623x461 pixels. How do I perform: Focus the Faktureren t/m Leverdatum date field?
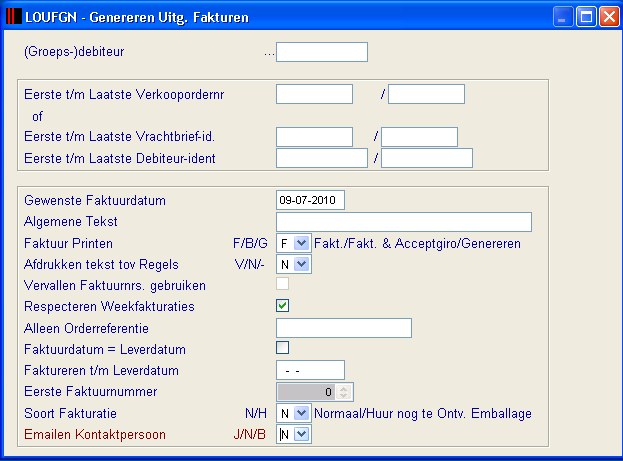click(310, 370)
